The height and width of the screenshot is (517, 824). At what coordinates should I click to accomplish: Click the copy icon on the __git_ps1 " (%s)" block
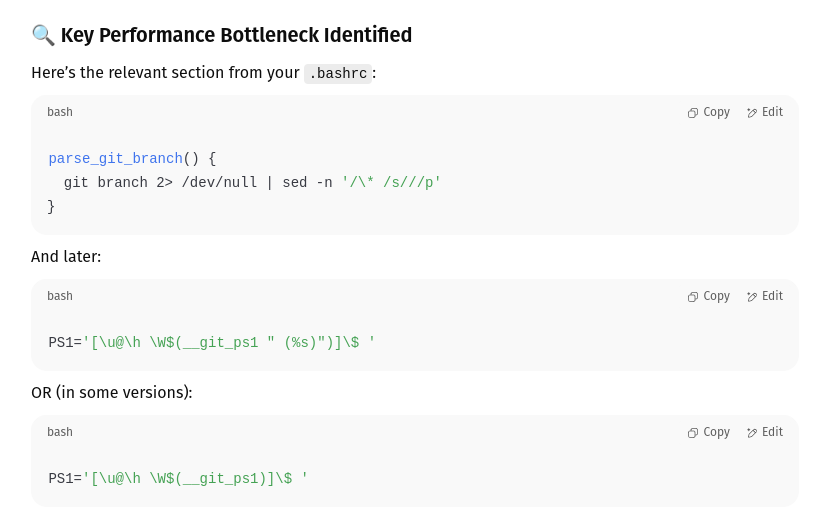pos(693,297)
